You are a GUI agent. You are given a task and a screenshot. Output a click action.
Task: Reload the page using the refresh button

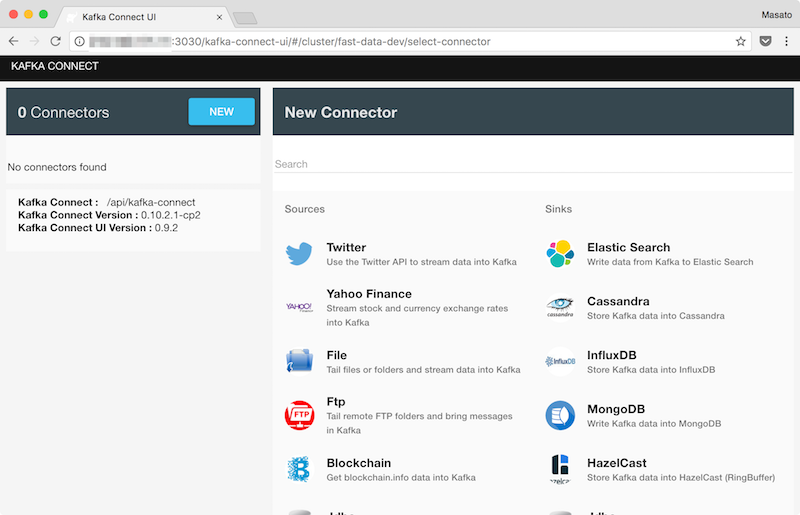pos(57,41)
